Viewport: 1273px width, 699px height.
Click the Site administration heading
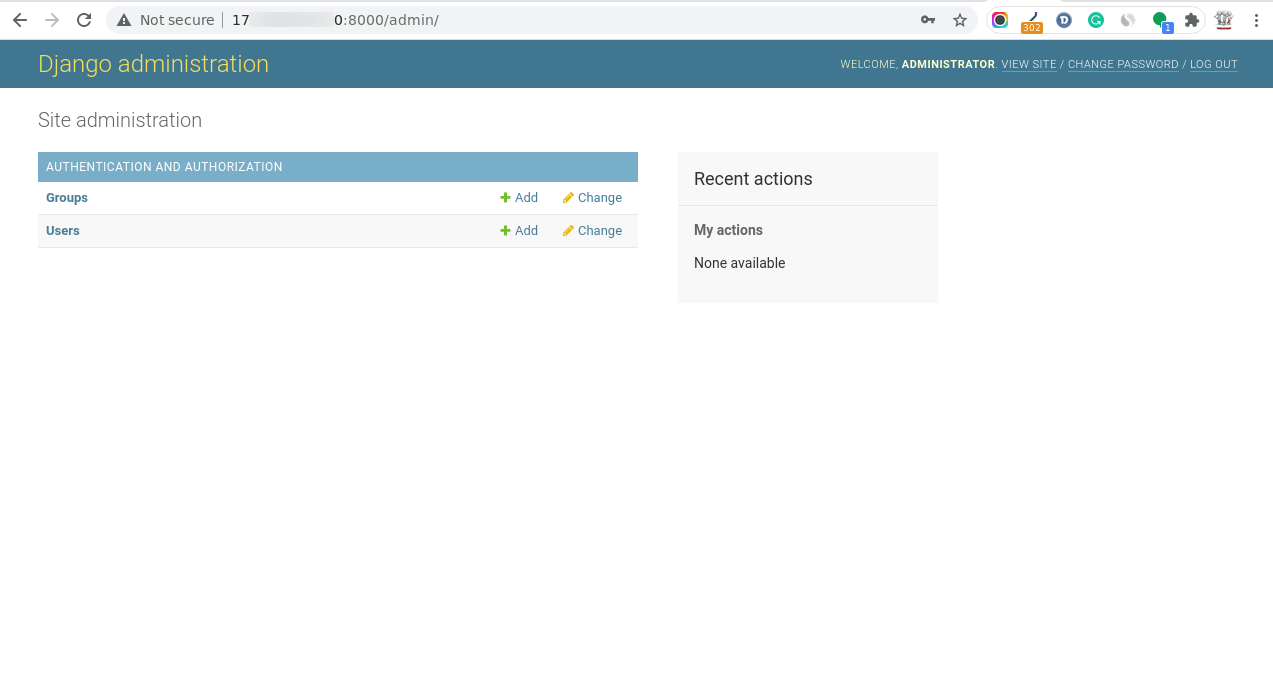[x=120, y=120]
